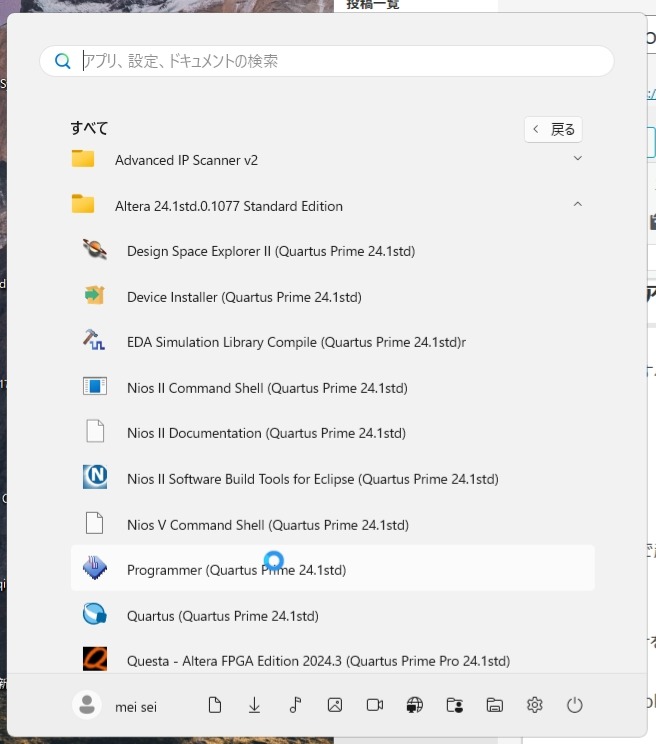Select Programmer (Quartus Prime 24.1std) text
This screenshot has height=744, width=656.
coord(236,570)
